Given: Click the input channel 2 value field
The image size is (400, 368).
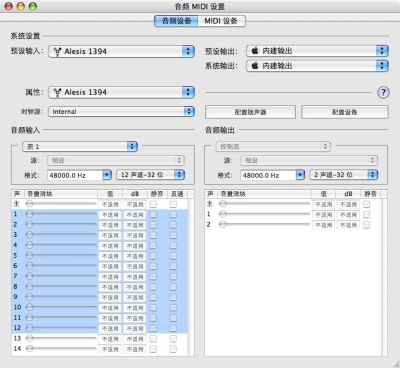Looking at the screenshot, I should [110, 225].
